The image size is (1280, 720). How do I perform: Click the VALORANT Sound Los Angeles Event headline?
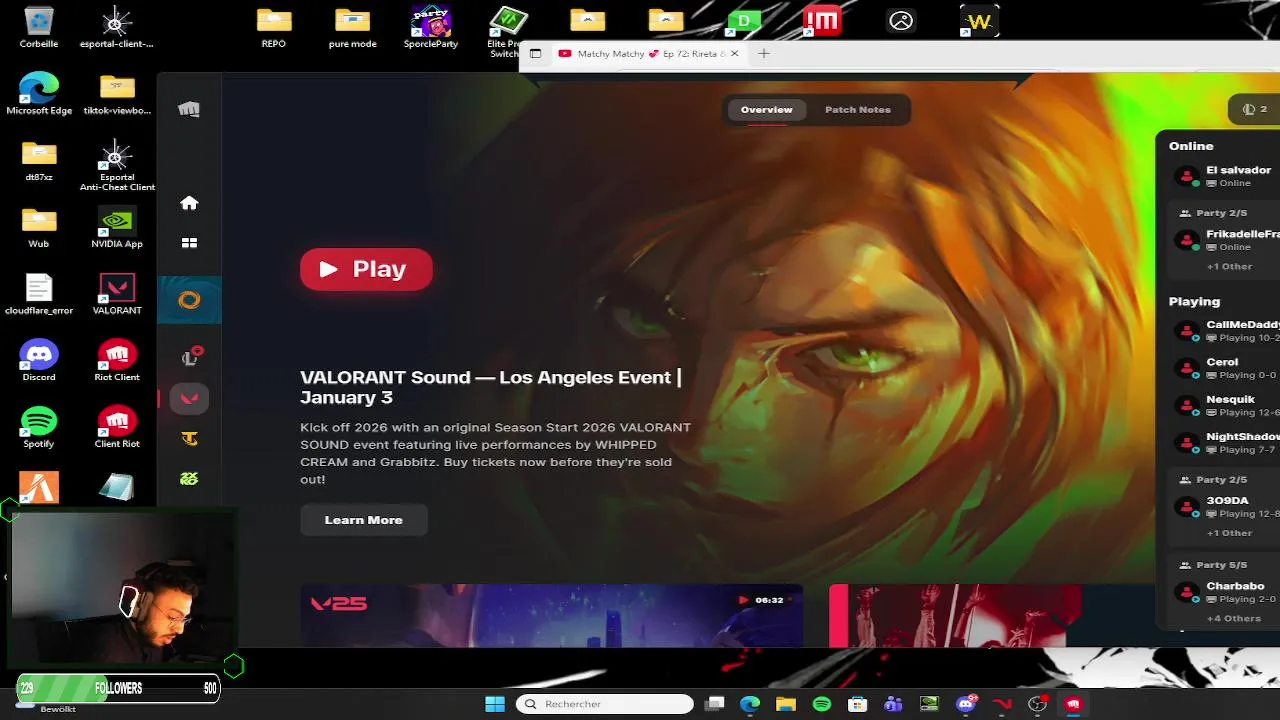(x=491, y=387)
